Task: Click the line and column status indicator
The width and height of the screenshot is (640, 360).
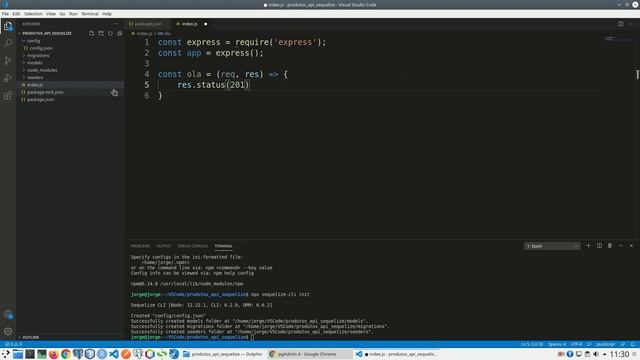Action: pyautogui.click(x=531, y=344)
